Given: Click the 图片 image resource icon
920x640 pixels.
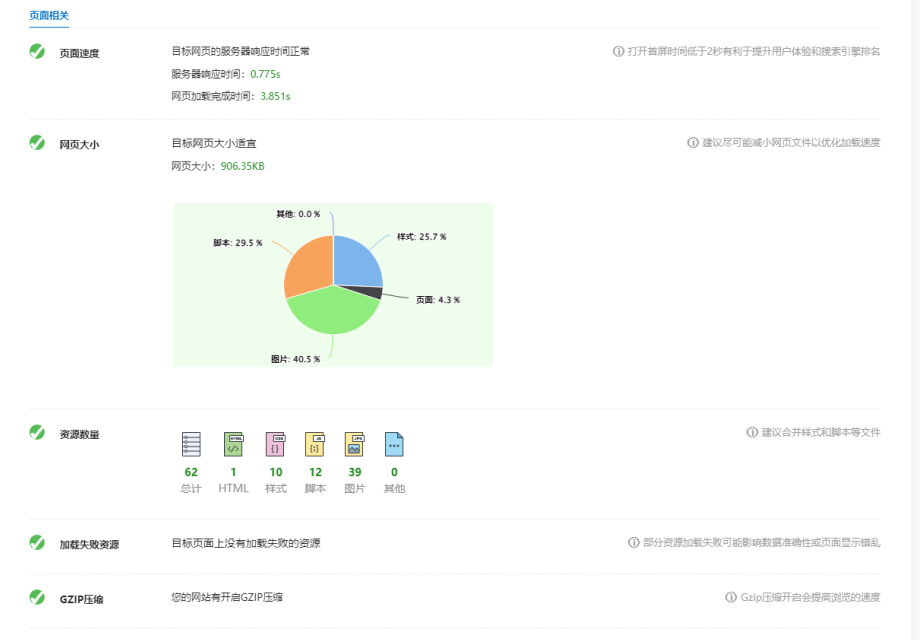Looking at the screenshot, I should (x=355, y=444).
